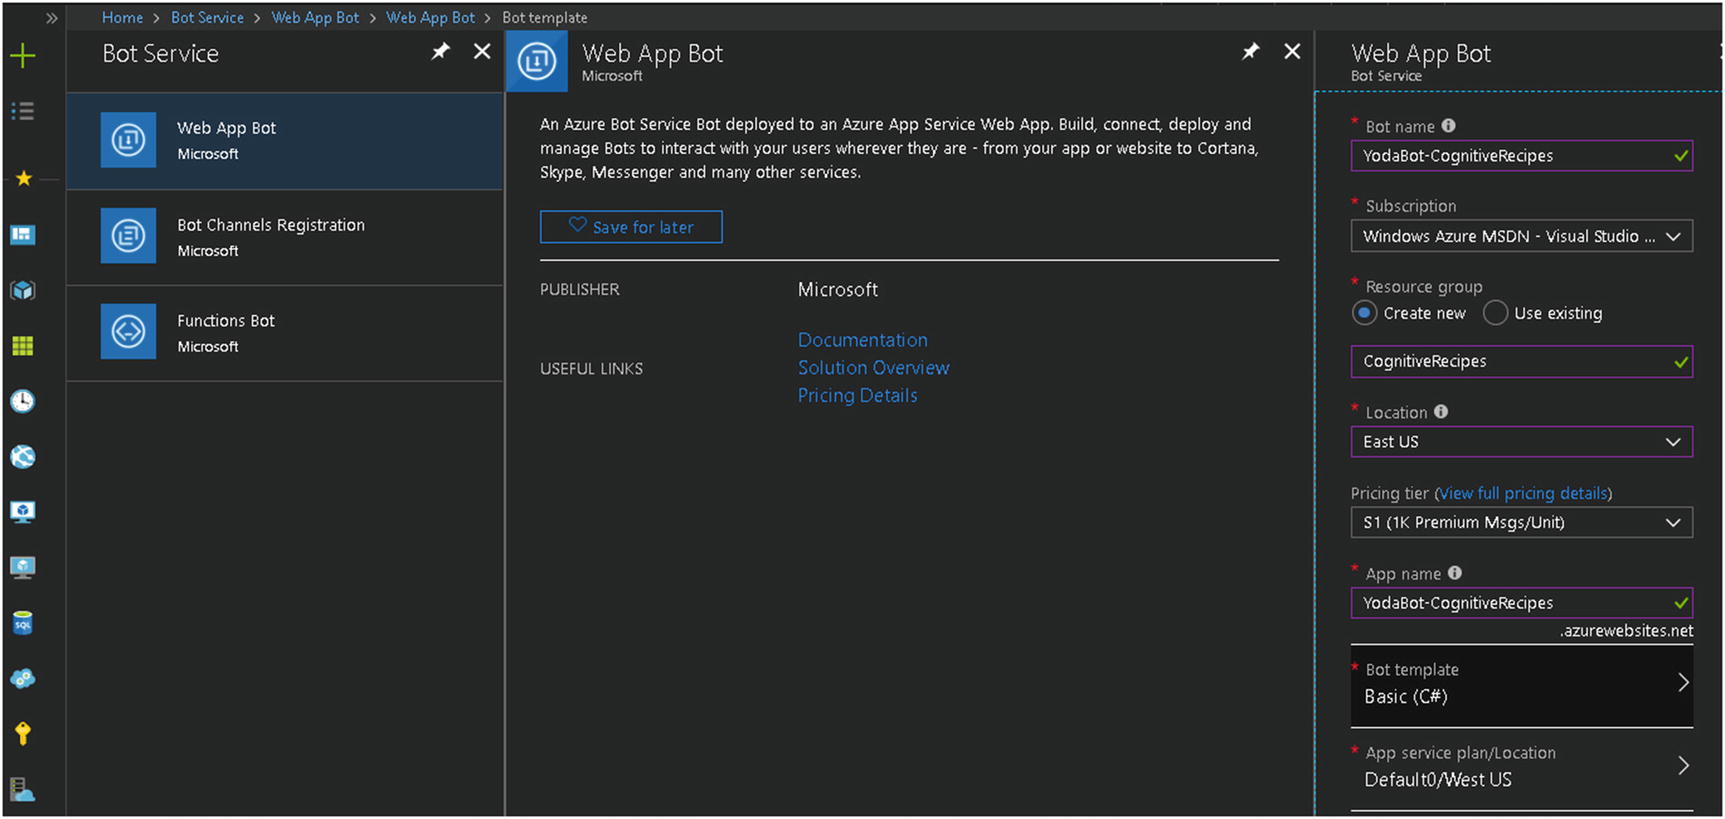
Task: Show App name info tooltip icon
Action: click(1455, 573)
